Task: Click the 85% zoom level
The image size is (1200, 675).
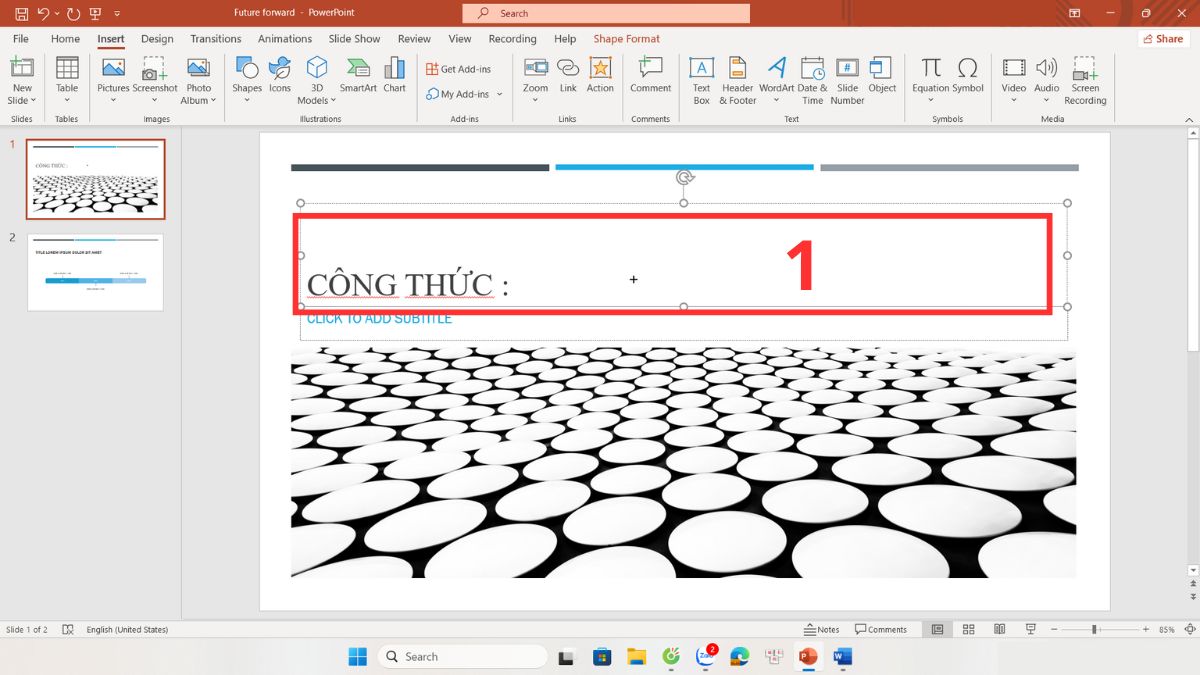Action: click(1167, 629)
